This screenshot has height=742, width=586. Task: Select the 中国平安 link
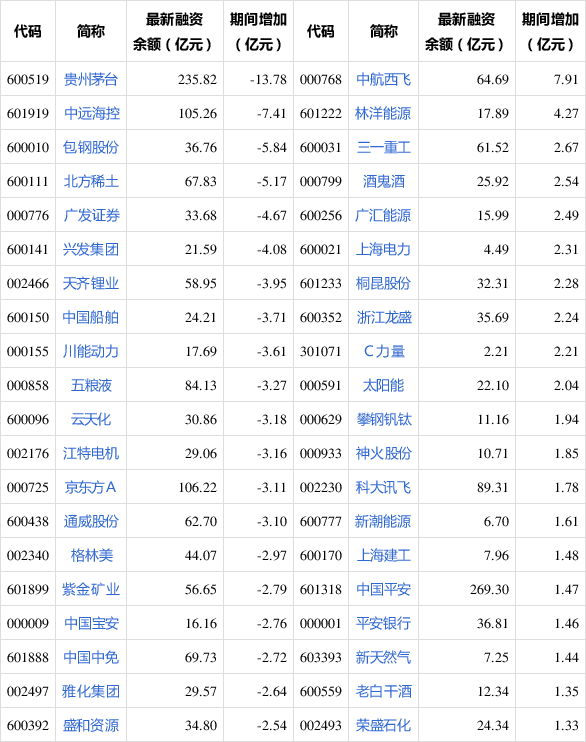(383, 589)
